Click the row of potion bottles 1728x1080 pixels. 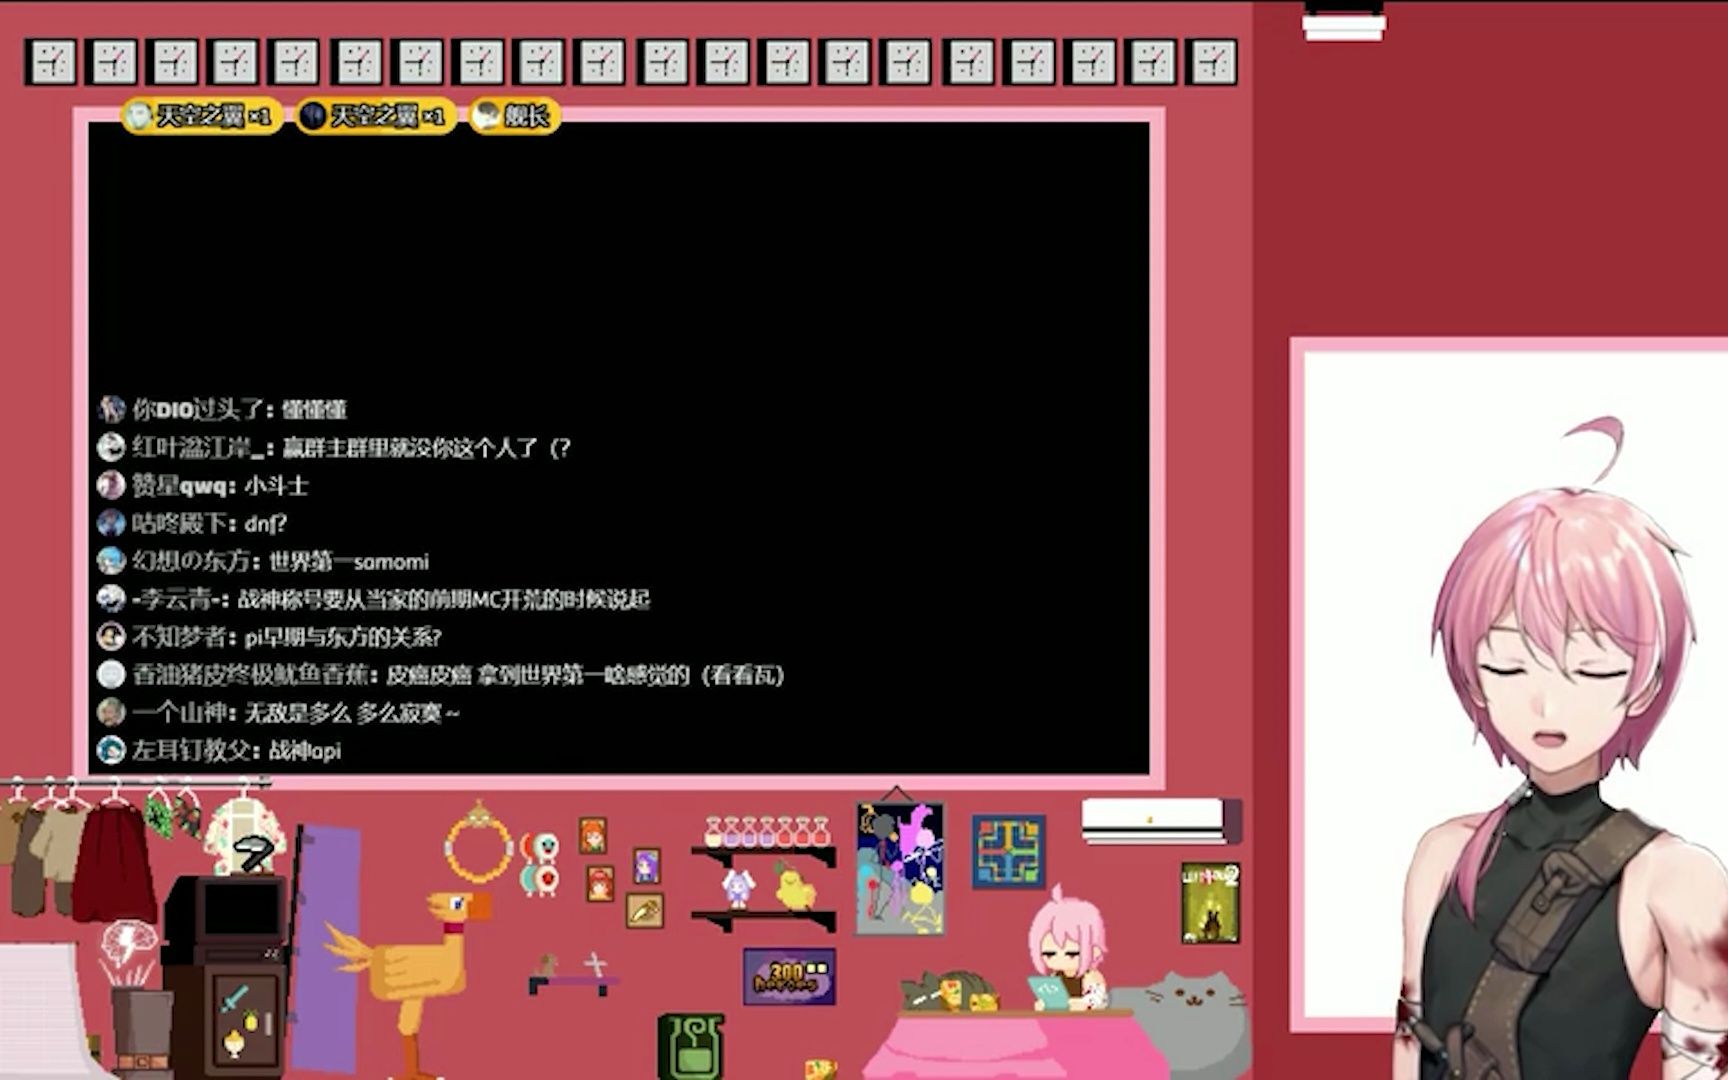click(767, 831)
